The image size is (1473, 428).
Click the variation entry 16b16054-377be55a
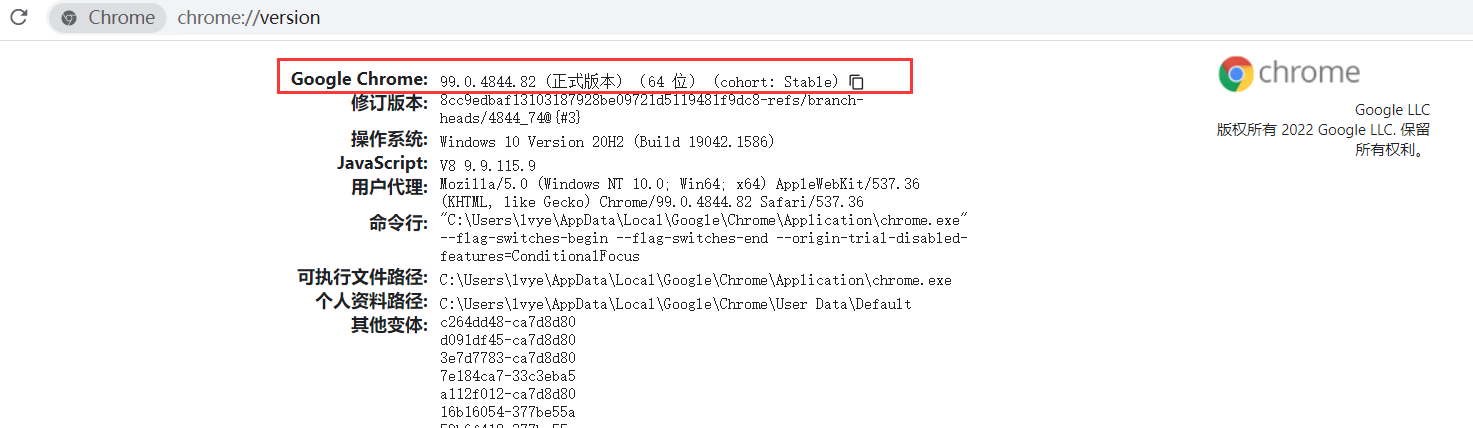tap(507, 412)
